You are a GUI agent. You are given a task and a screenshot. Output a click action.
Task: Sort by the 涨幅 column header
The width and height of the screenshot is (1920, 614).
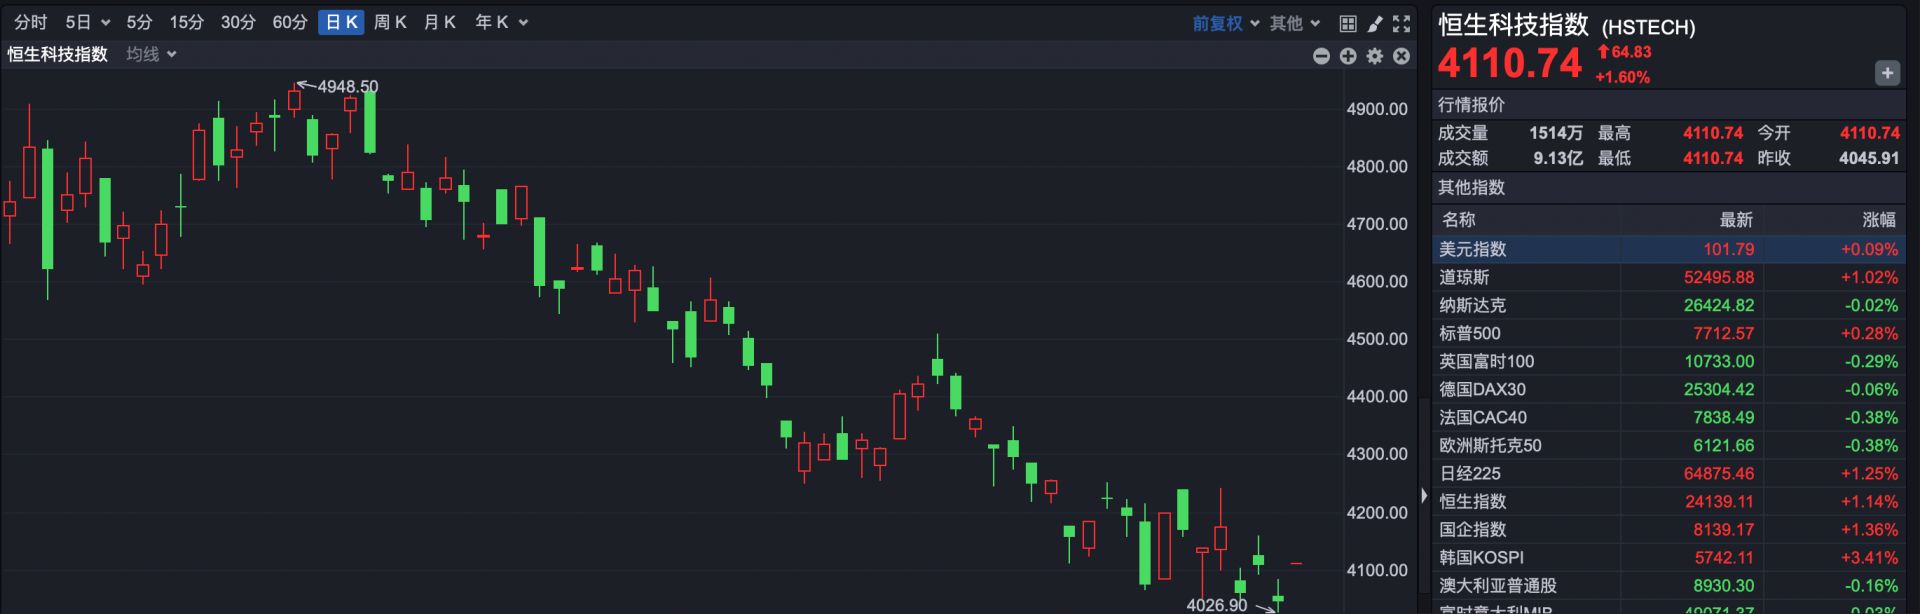tap(1879, 220)
